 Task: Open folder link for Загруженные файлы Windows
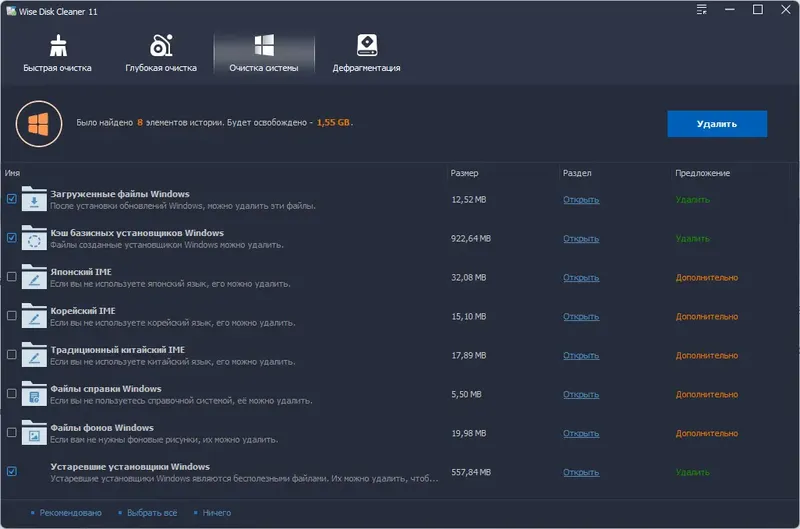pyautogui.click(x=581, y=199)
